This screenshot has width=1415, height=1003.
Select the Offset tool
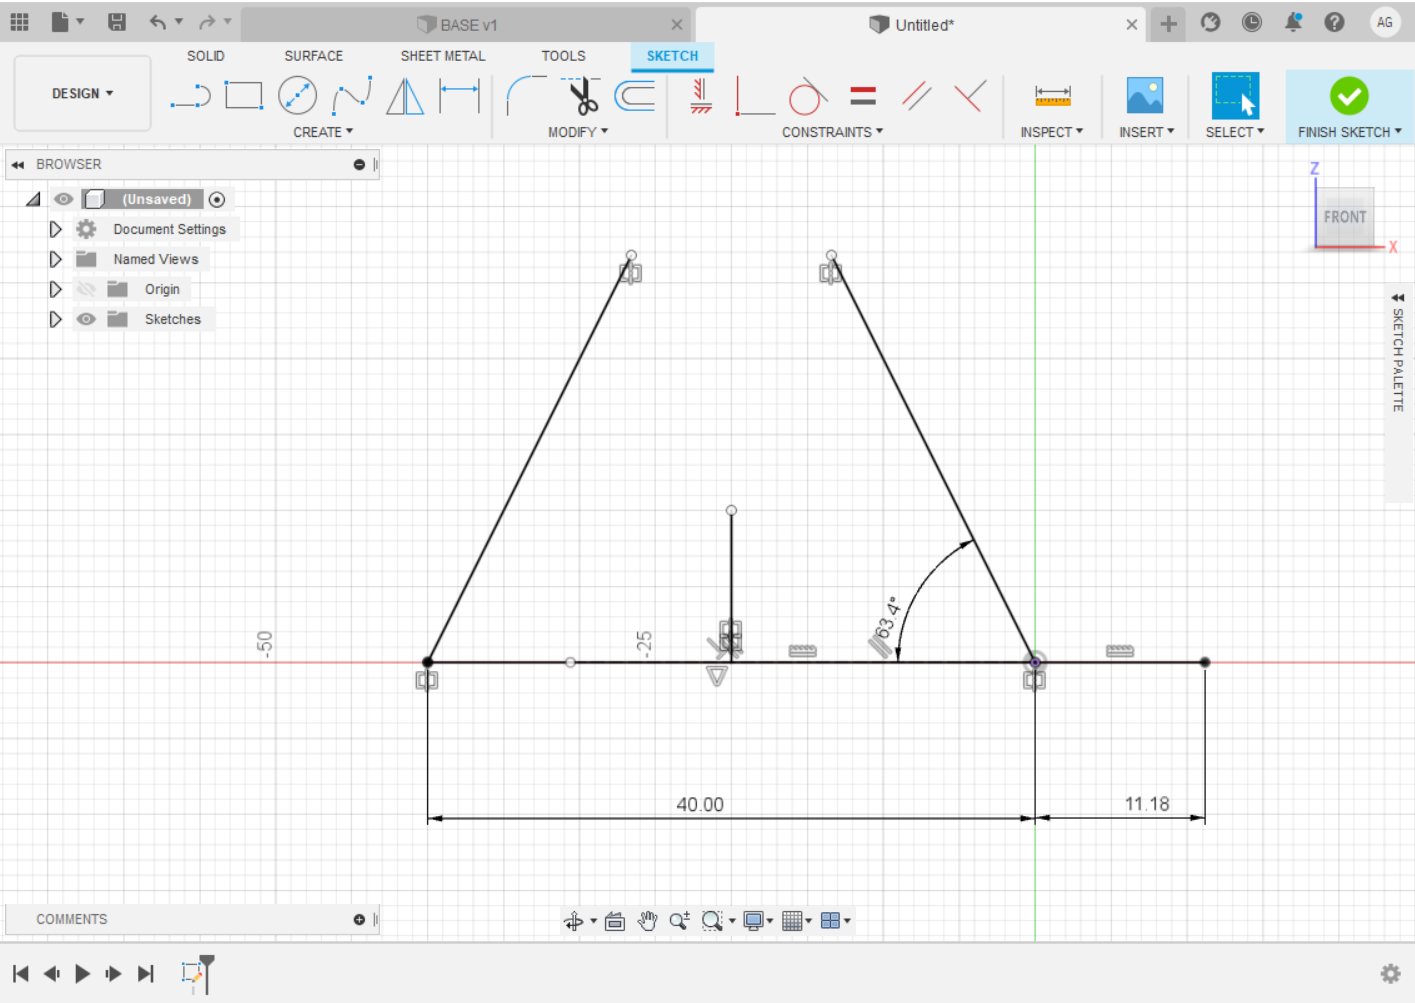[x=635, y=96]
